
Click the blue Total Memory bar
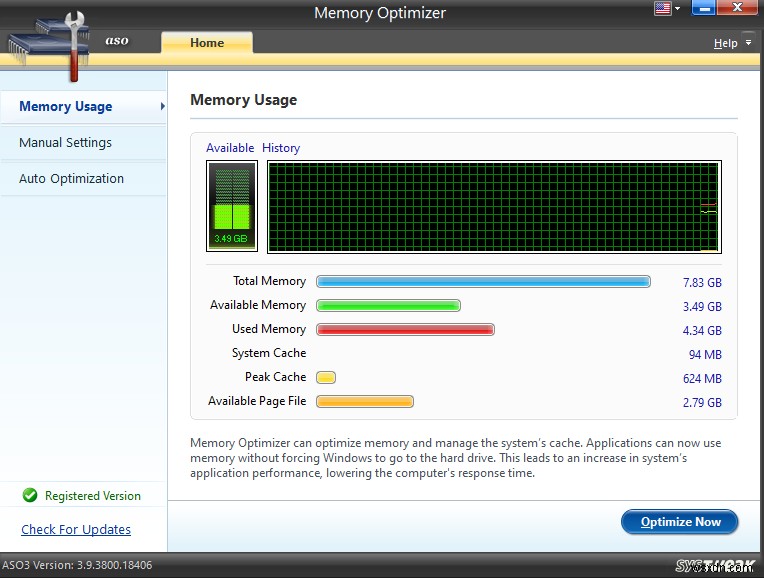pyautogui.click(x=483, y=282)
